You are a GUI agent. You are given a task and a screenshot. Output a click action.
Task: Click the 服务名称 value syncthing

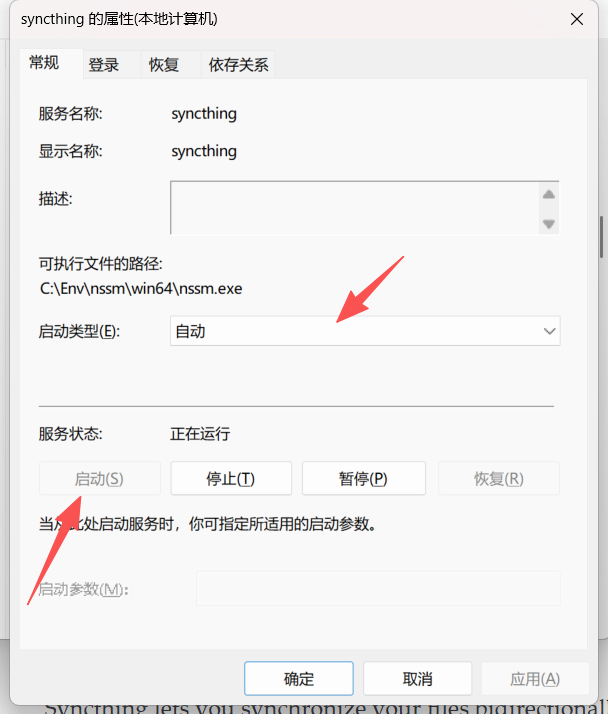204,114
